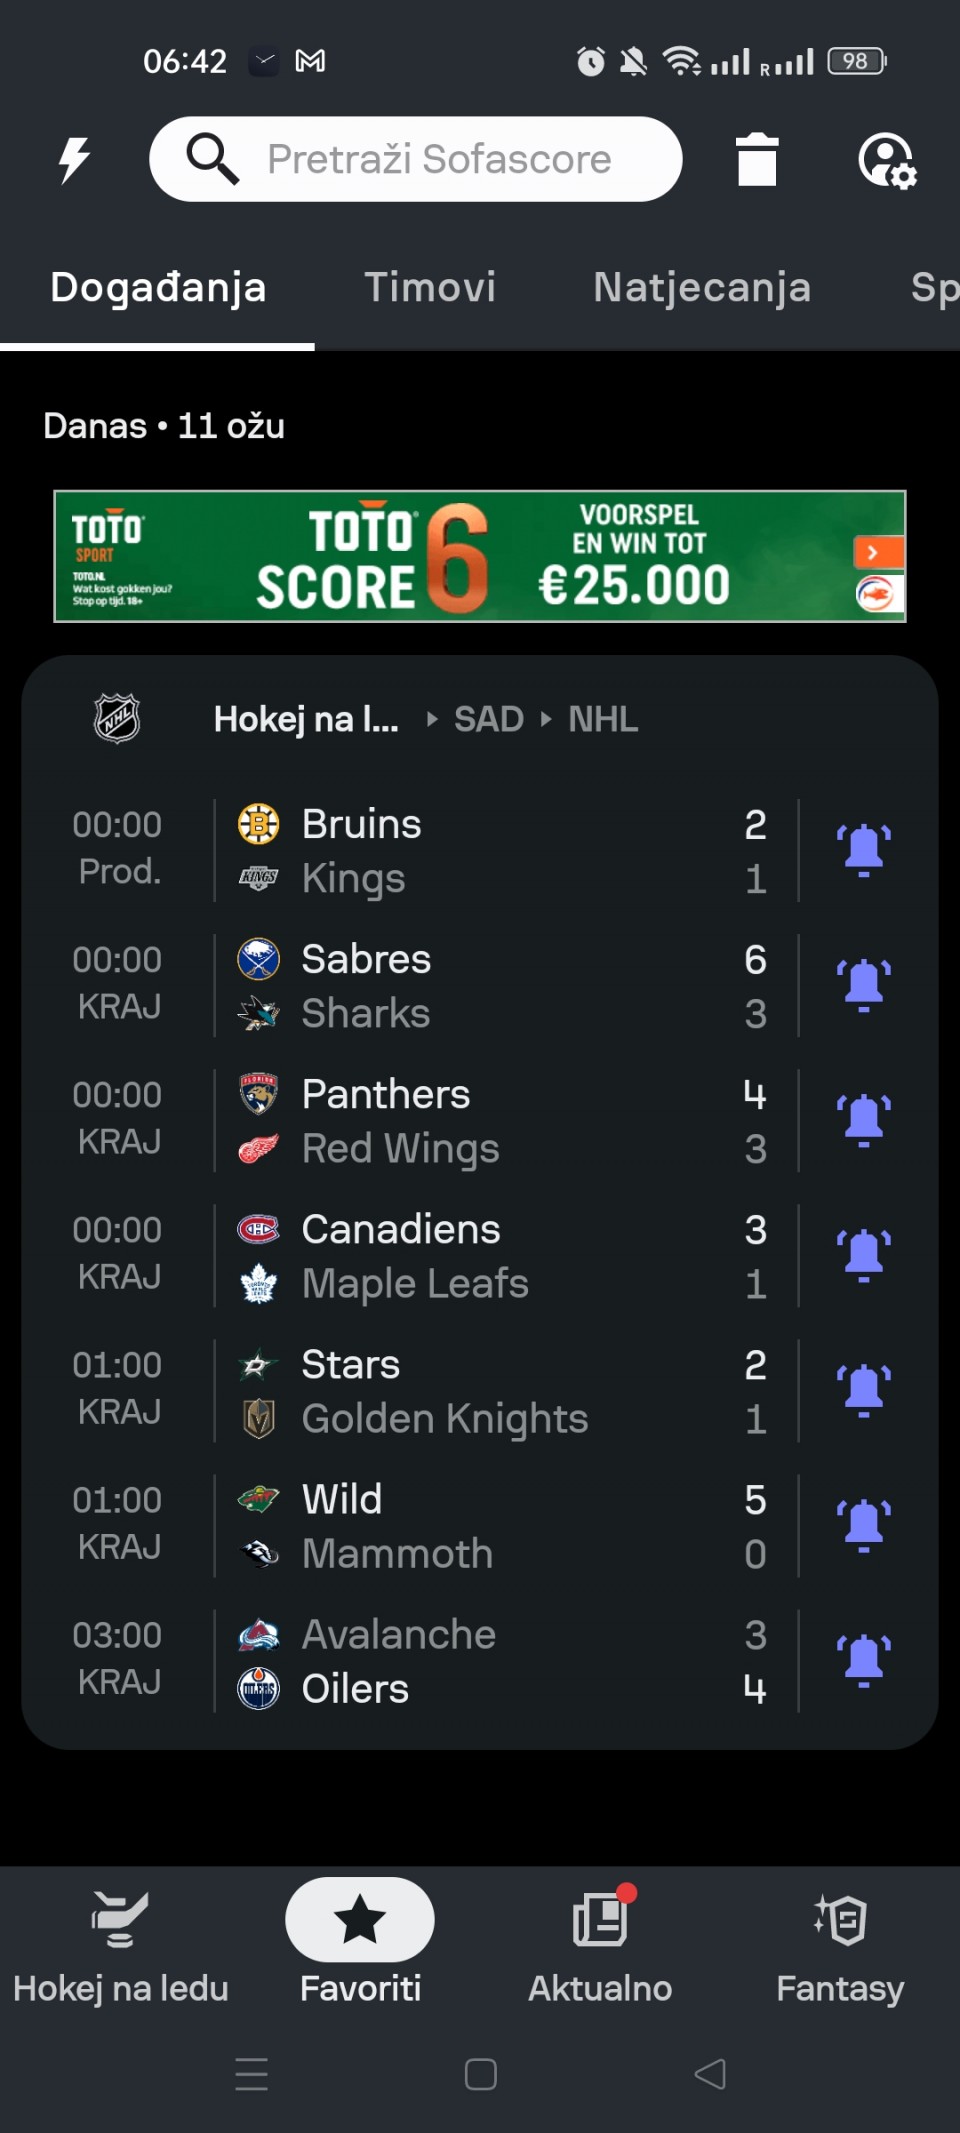Switch to the Natjecanja tab
Viewport: 960px width, 2133px height.
702,288
